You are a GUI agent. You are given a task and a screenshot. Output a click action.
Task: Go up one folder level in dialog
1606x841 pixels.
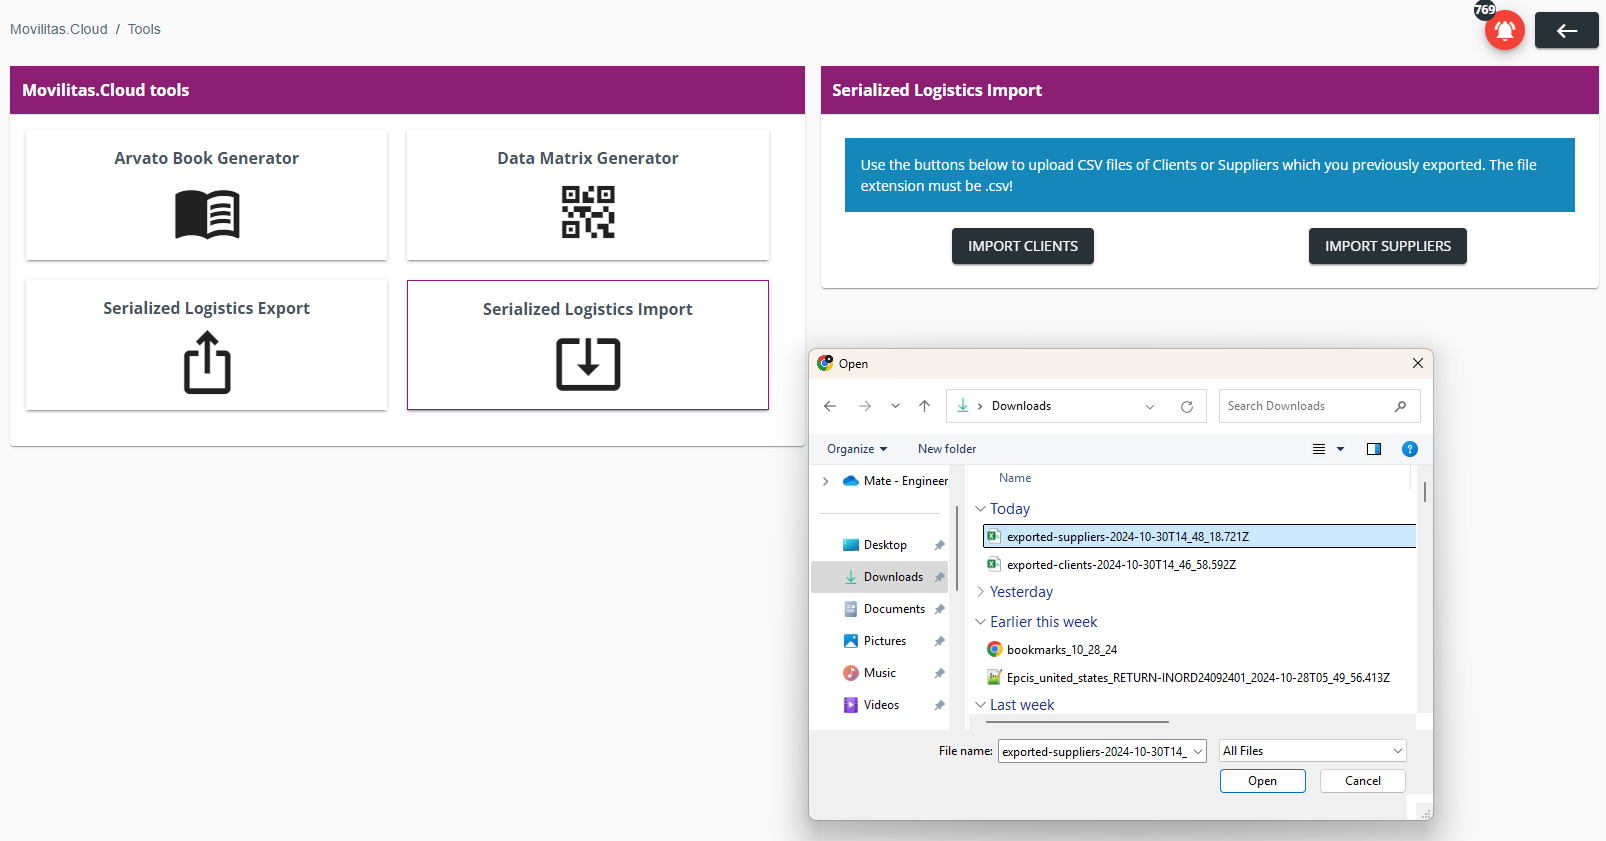point(924,406)
